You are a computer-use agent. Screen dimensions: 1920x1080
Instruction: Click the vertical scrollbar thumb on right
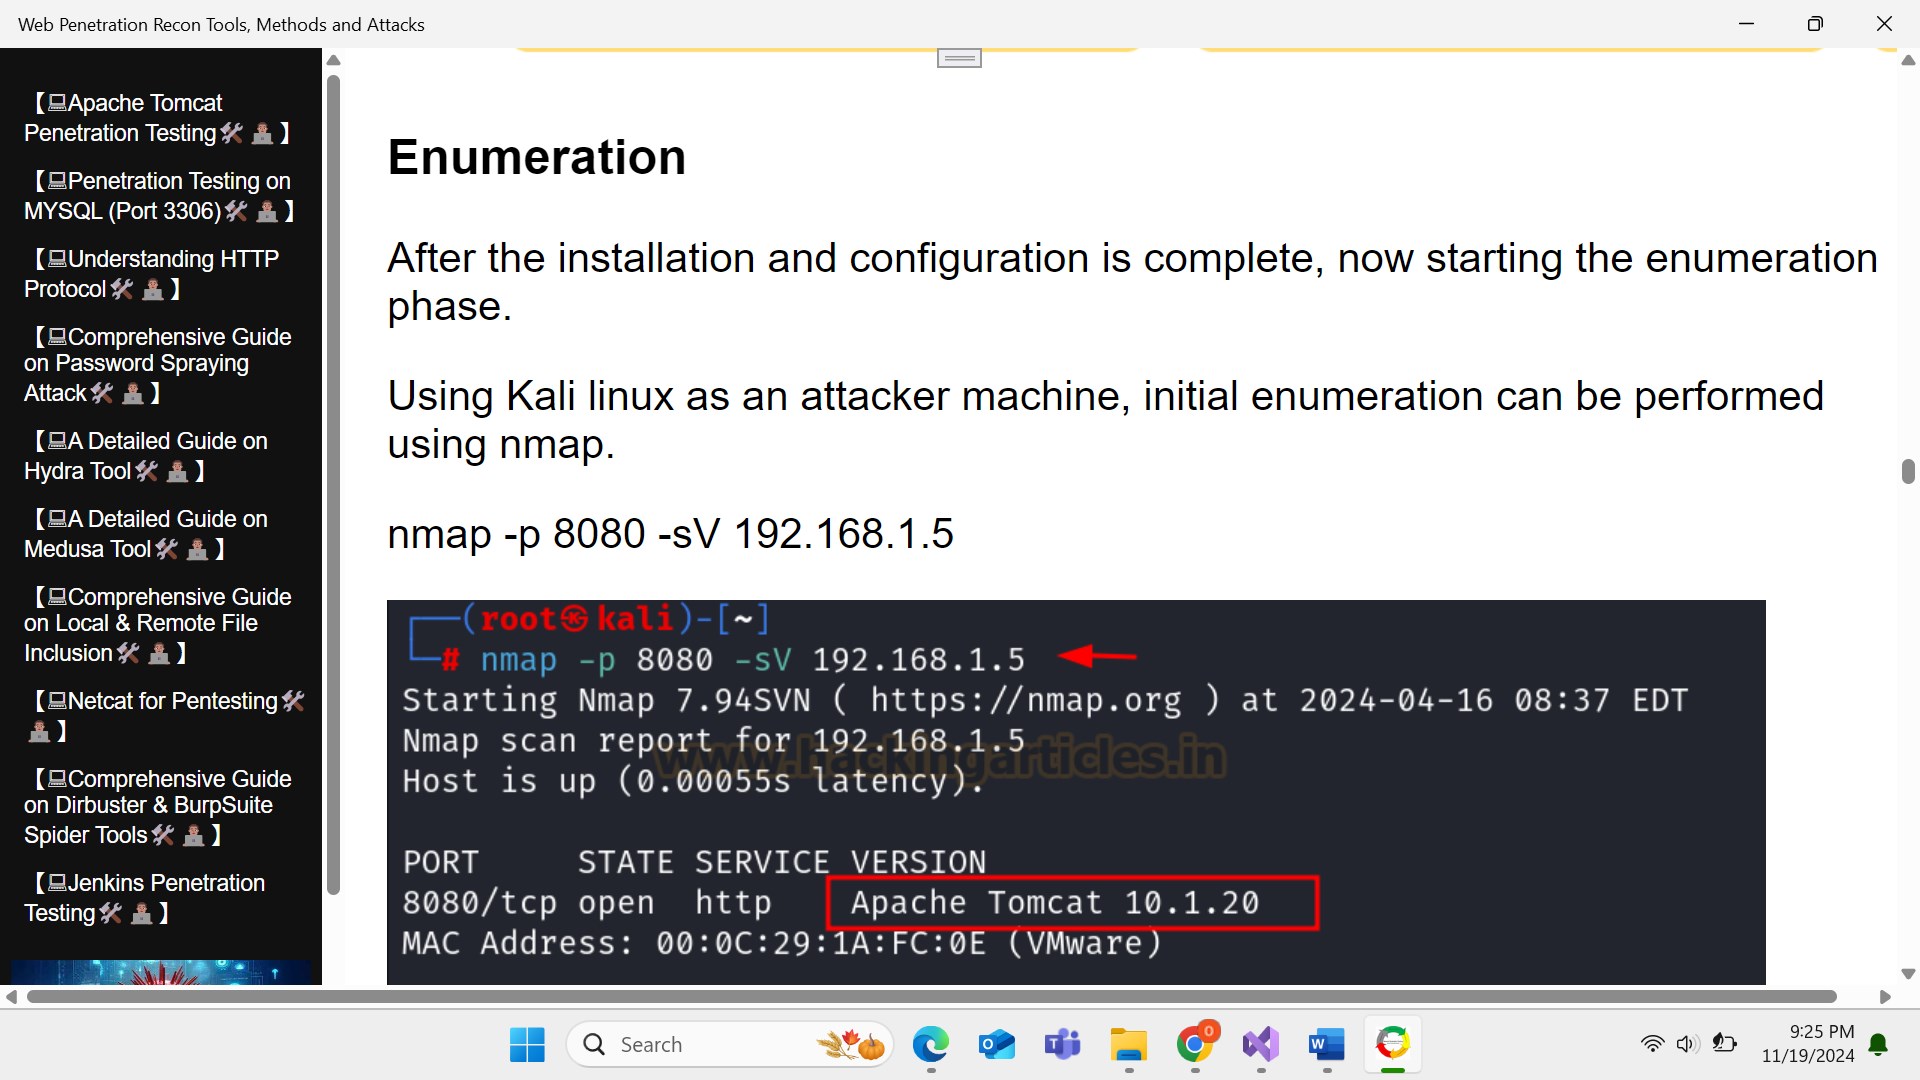pos(1908,471)
